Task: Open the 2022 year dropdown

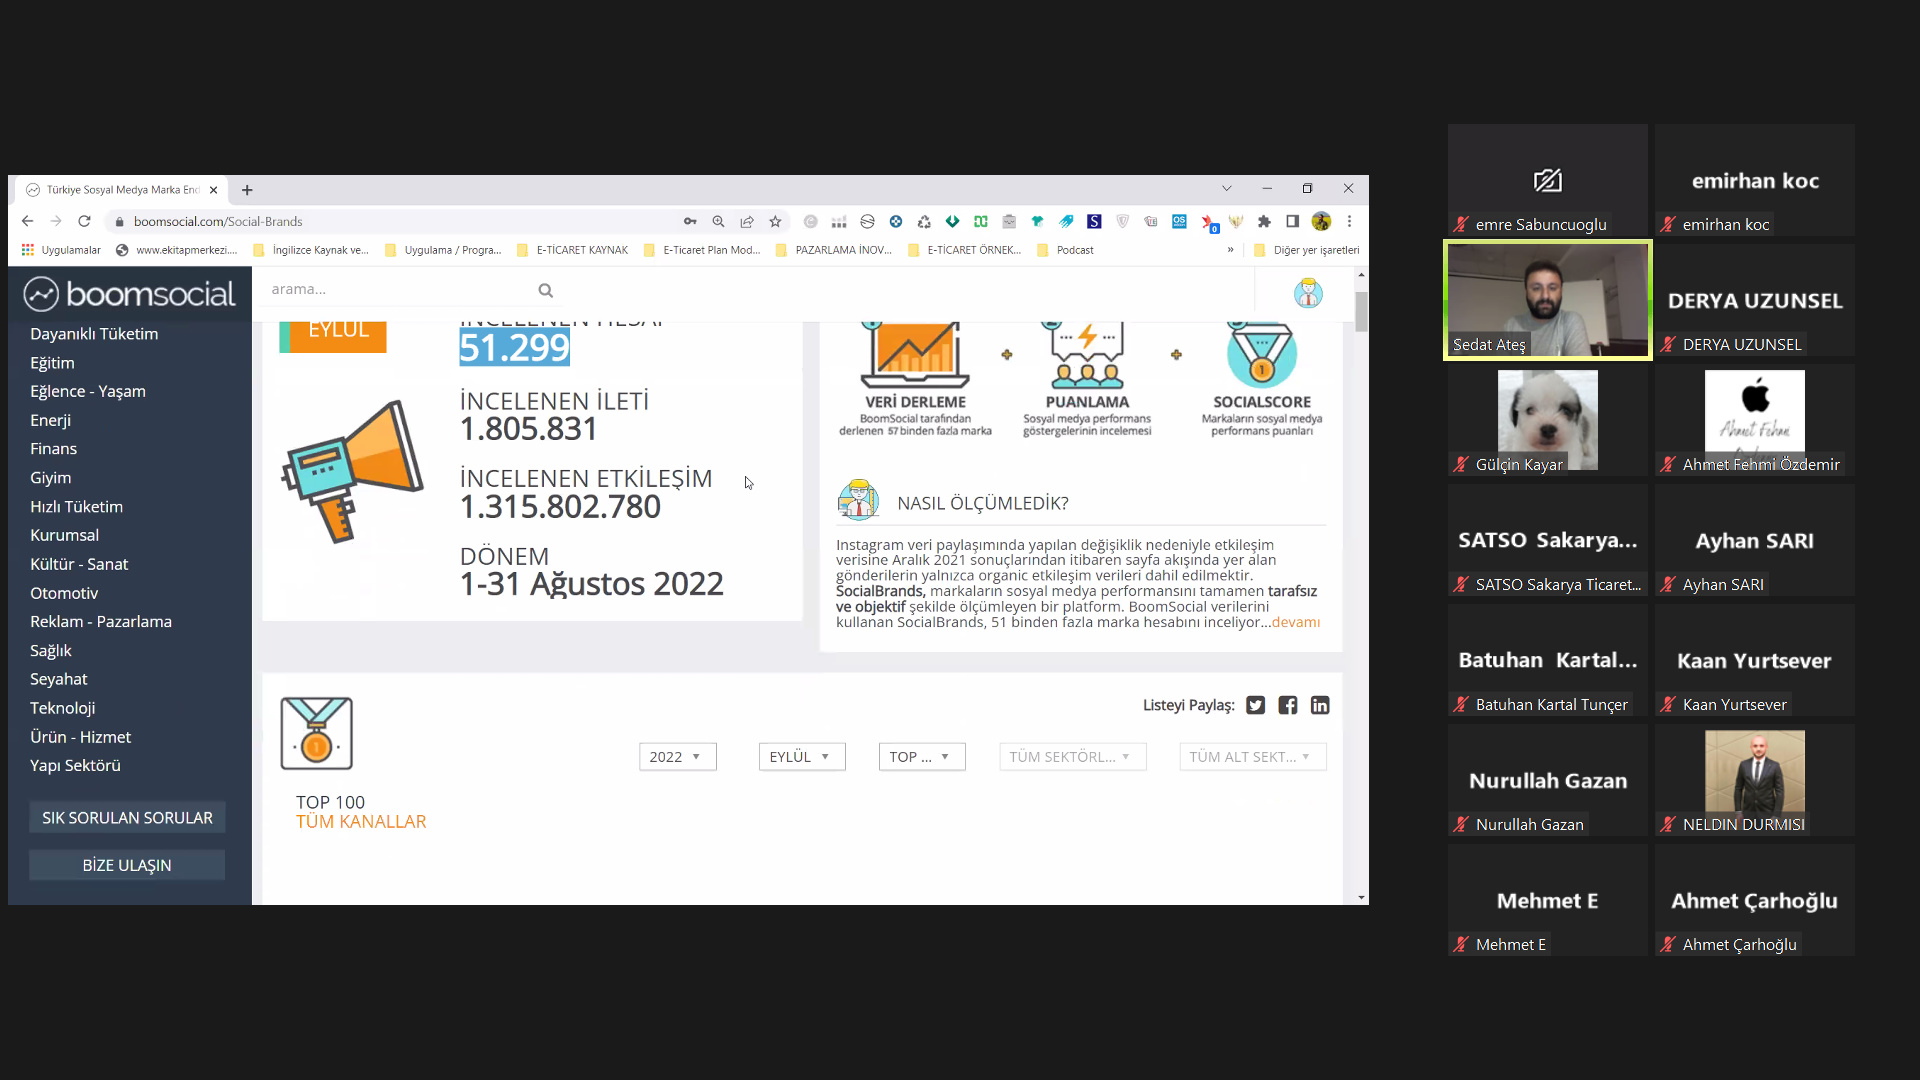Action: coord(677,757)
